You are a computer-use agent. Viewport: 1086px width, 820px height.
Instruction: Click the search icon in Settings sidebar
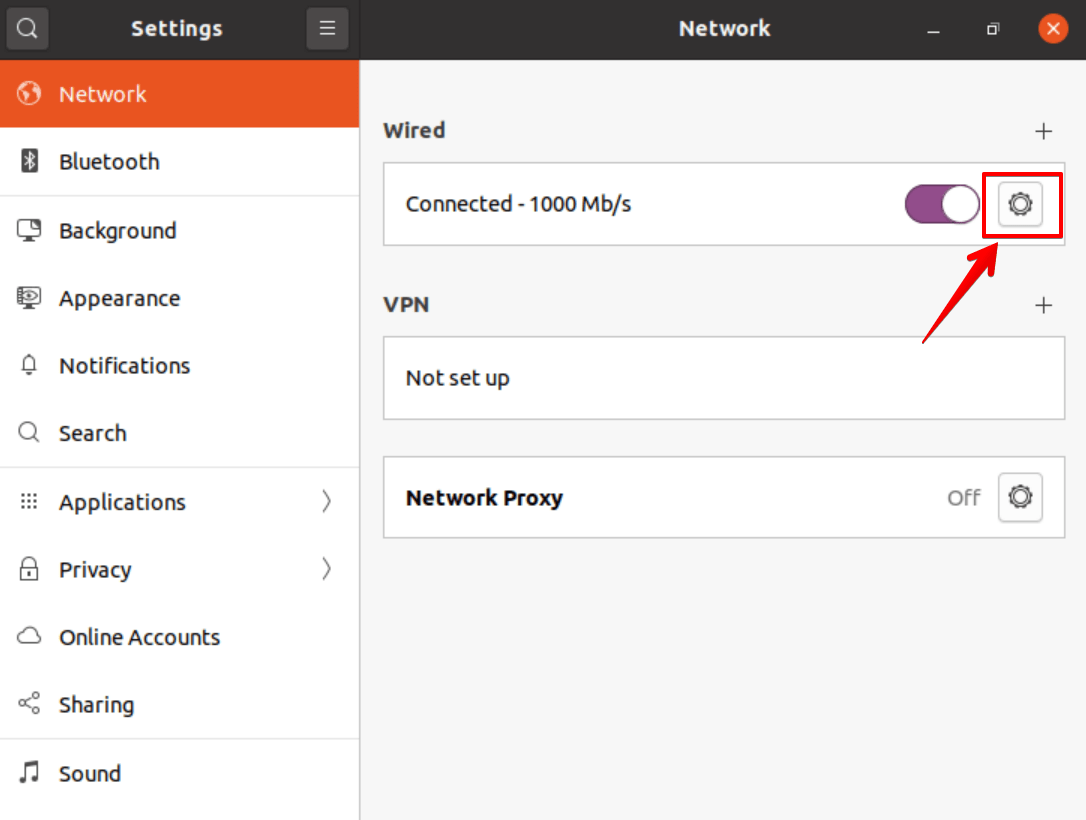click(27, 28)
